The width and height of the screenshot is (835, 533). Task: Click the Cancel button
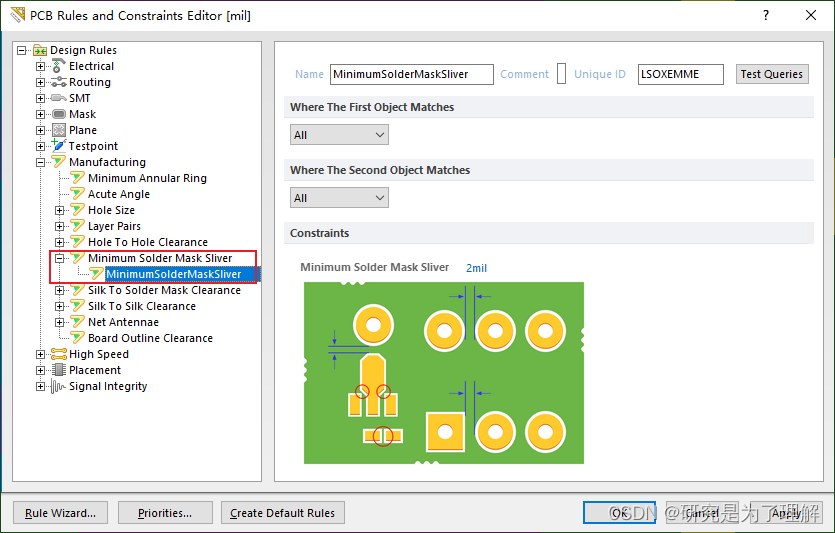702,513
